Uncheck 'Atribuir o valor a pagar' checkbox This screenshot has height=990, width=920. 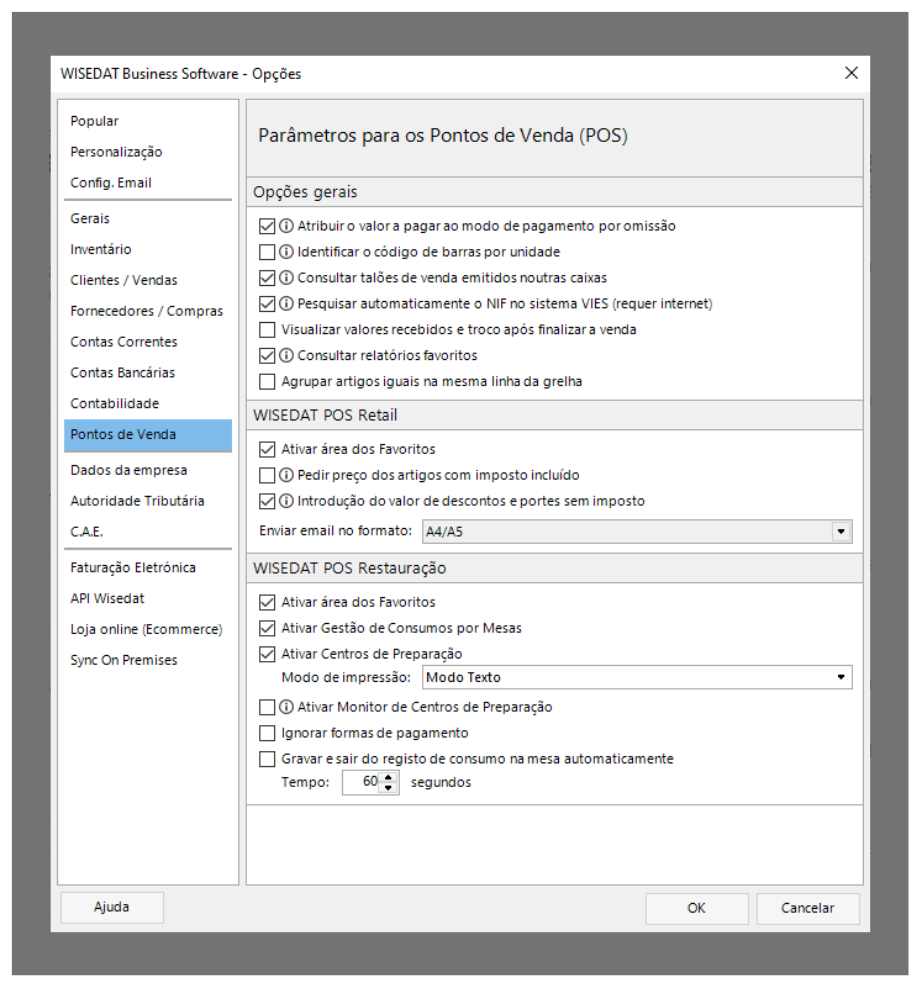tap(267, 226)
